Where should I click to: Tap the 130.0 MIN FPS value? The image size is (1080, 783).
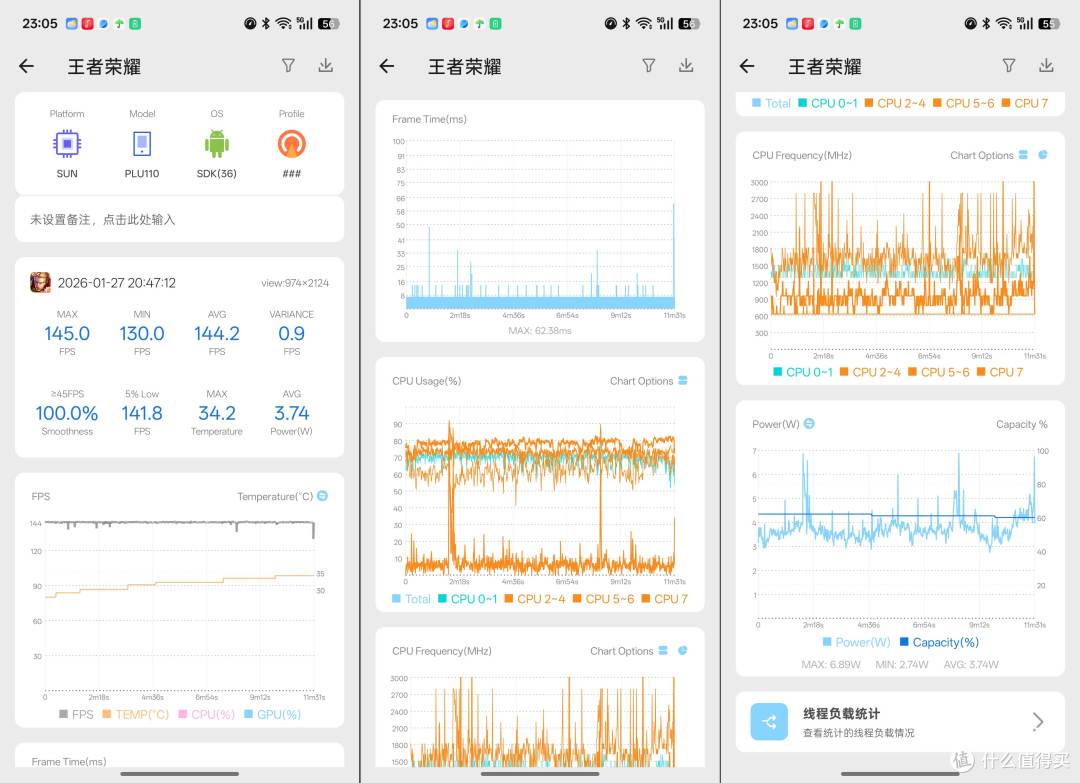coord(142,333)
